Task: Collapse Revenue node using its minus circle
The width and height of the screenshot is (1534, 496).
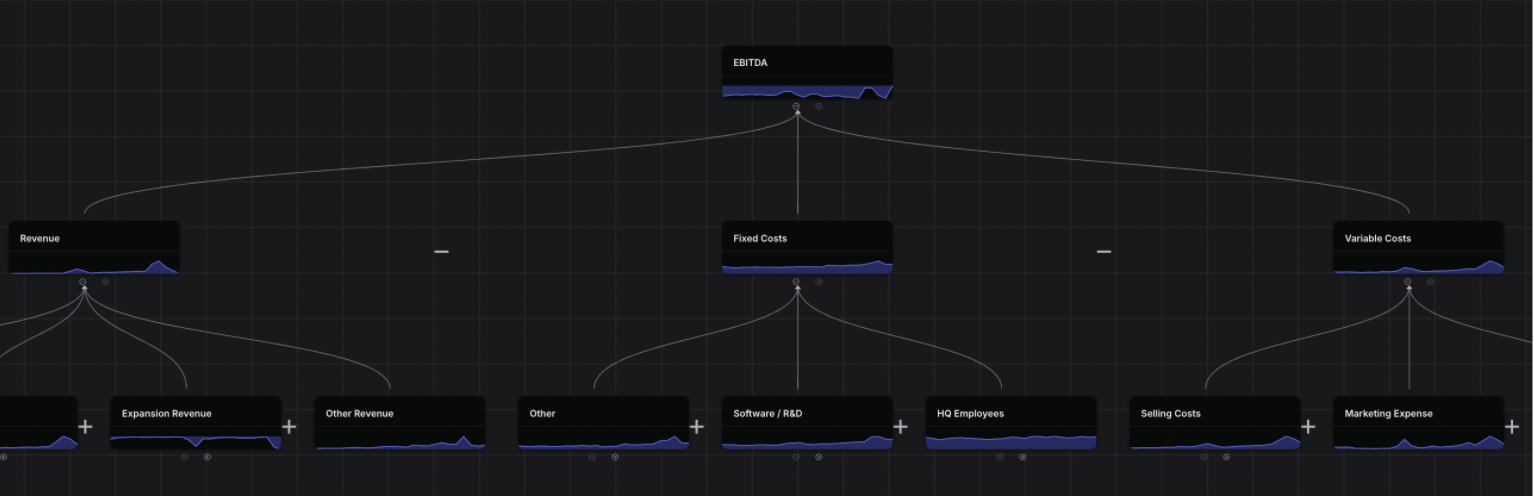Action: coord(83,282)
